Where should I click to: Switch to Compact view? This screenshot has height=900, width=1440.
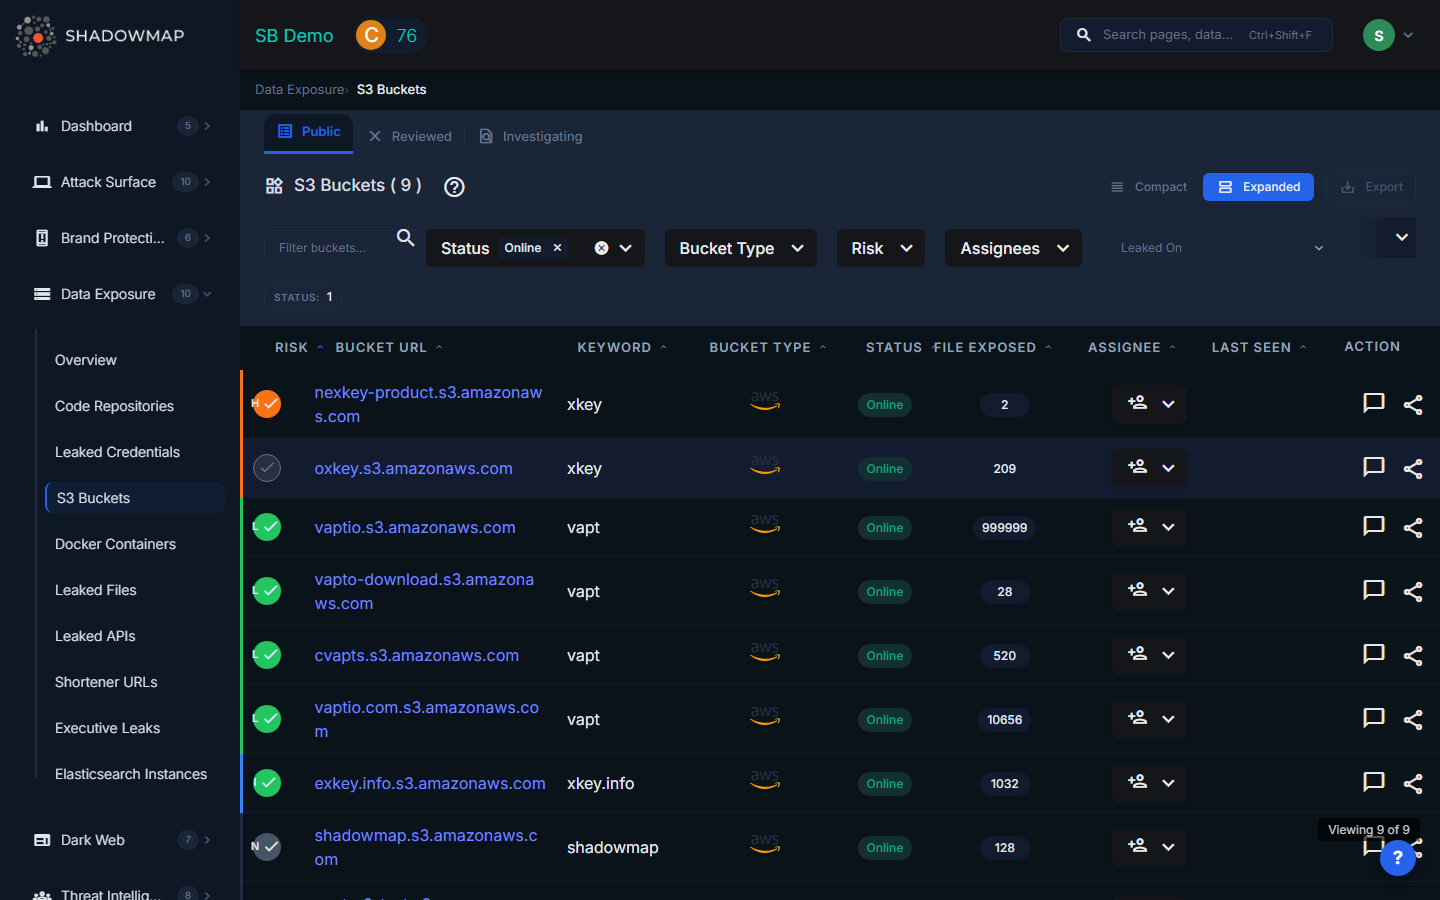coord(1149,187)
